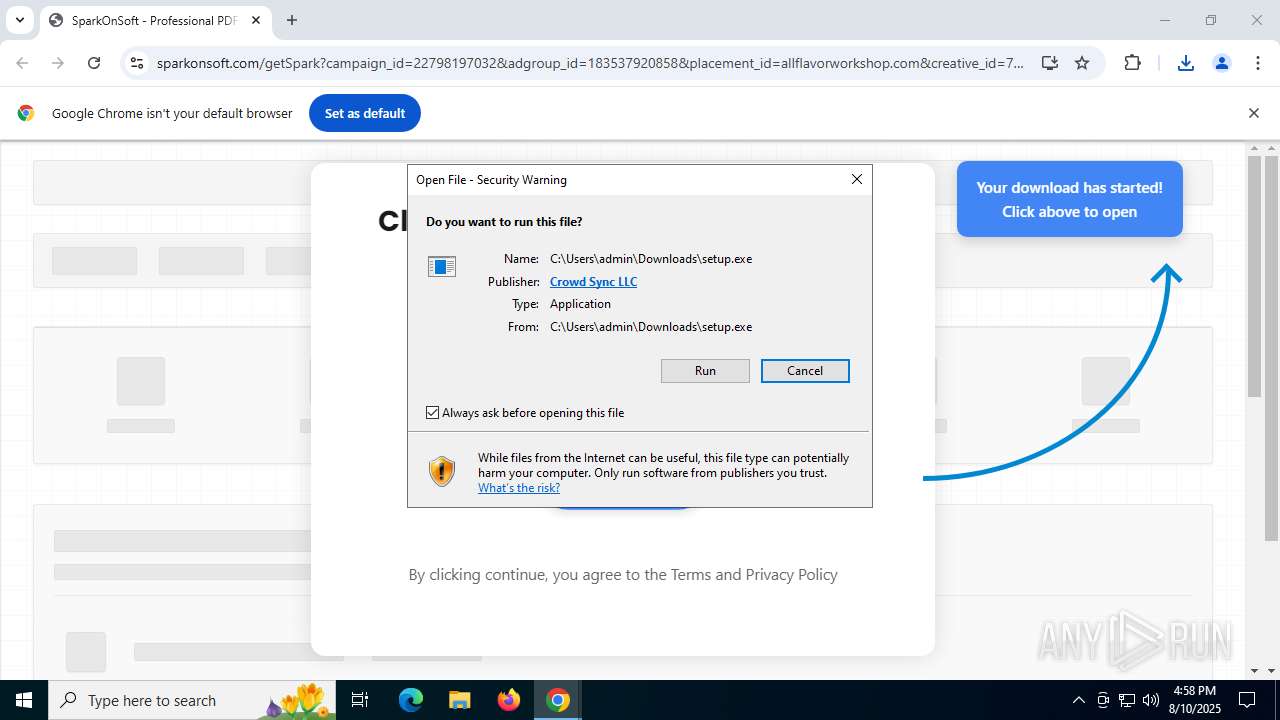View site information icon in address bar
Screen dimensions: 1280x720
pyautogui.click(x=137, y=63)
